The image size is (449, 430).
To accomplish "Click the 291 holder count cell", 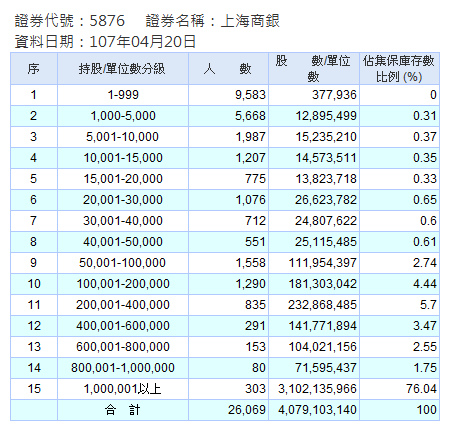I will [x=228, y=326].
